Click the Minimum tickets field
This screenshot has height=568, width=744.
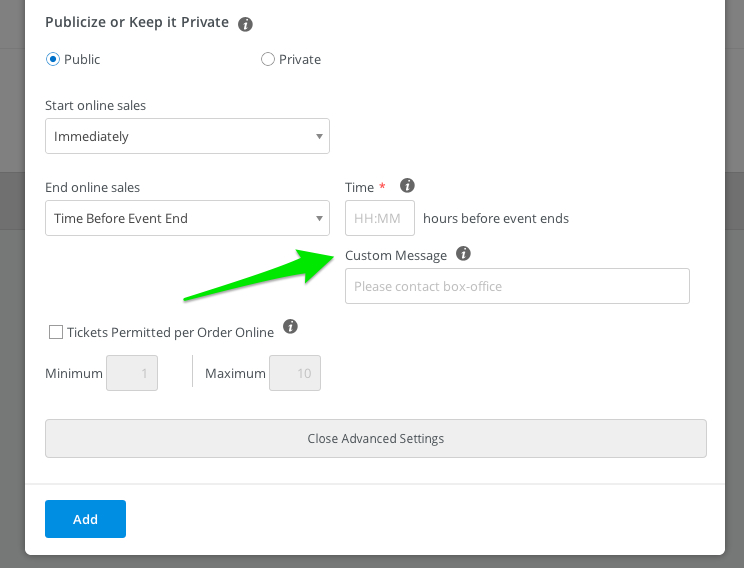click(132, 373)
